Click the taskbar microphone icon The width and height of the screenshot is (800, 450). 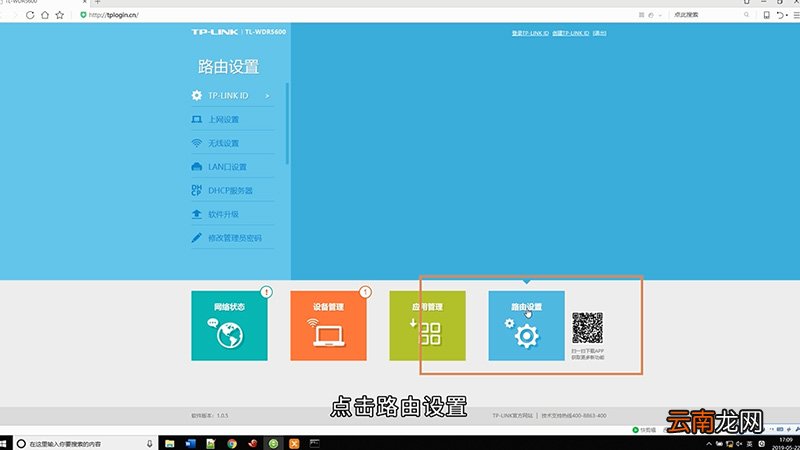pyautogui.click(x=149, y=443)
